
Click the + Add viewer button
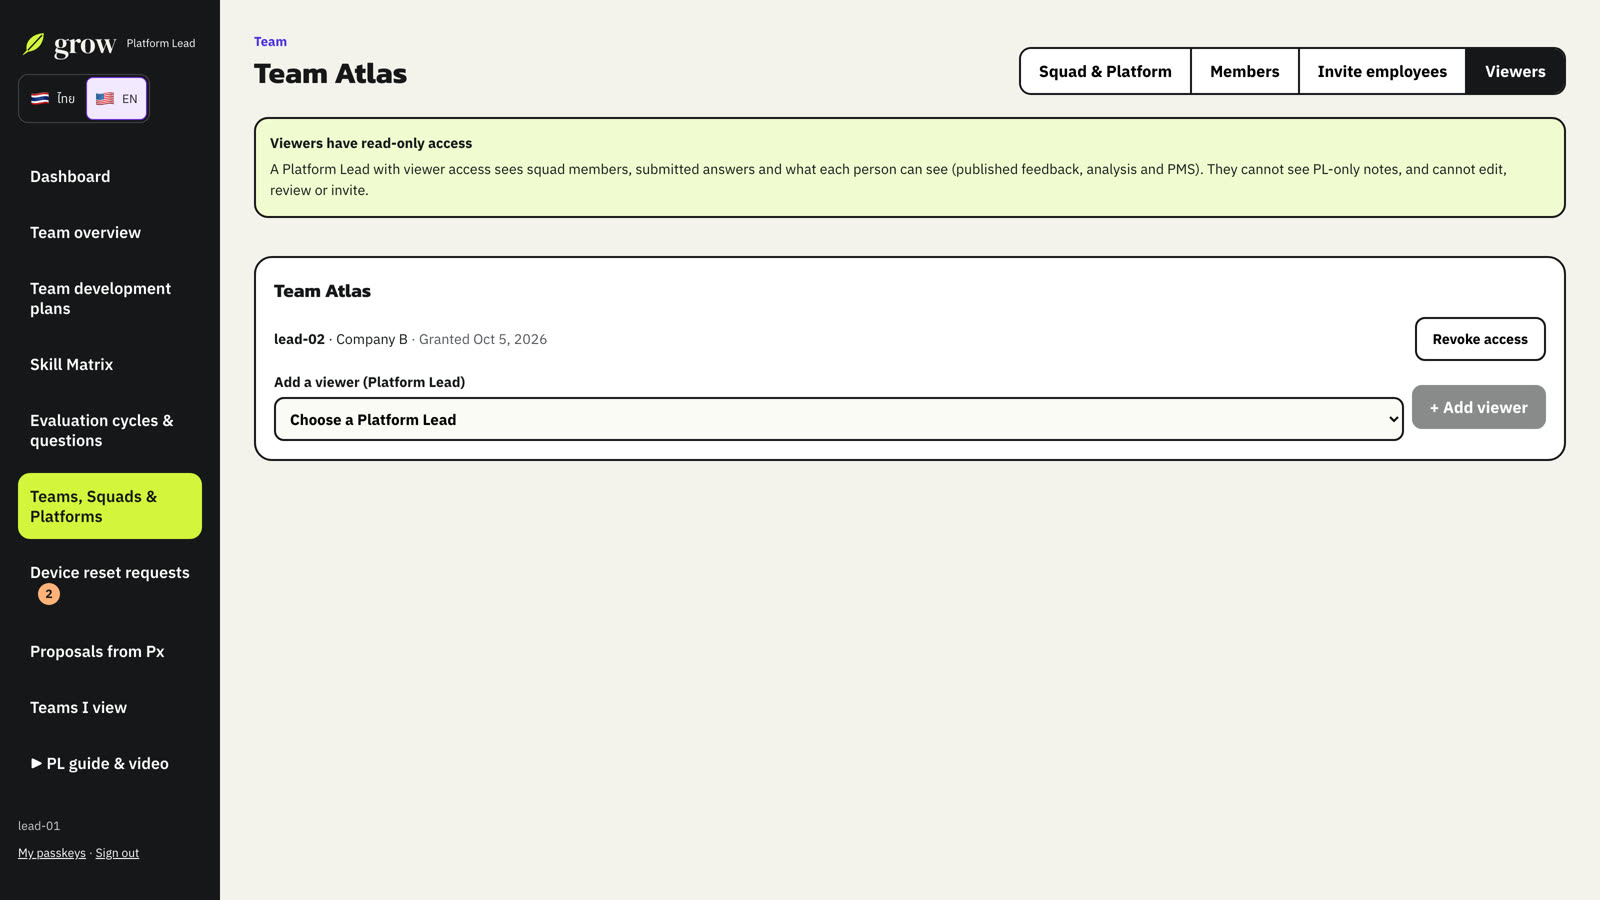click(1478, 407)
